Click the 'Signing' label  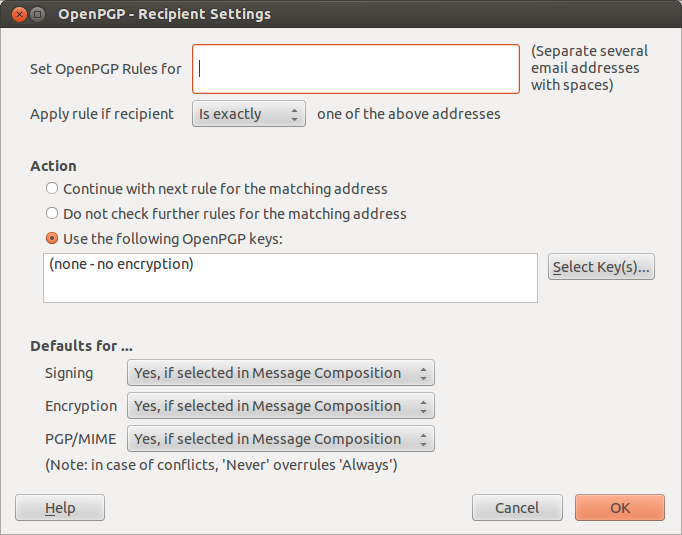[69, 373]
